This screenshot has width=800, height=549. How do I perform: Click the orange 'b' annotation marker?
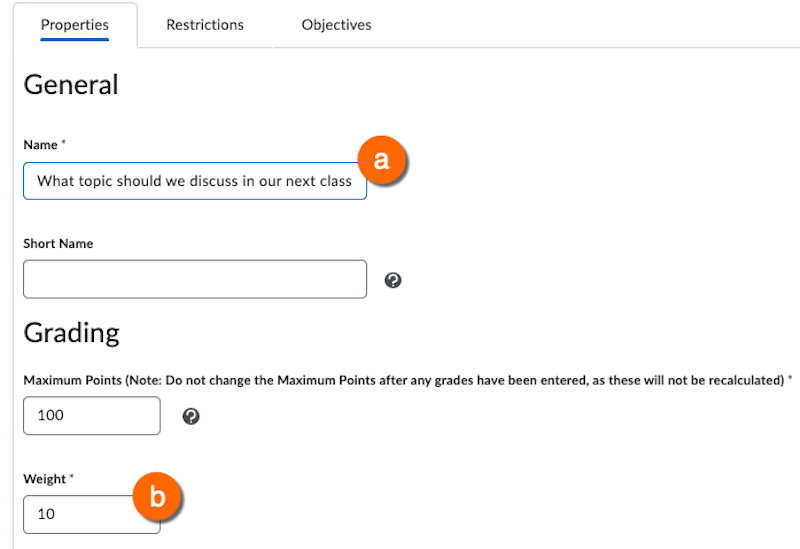point(156,496)
